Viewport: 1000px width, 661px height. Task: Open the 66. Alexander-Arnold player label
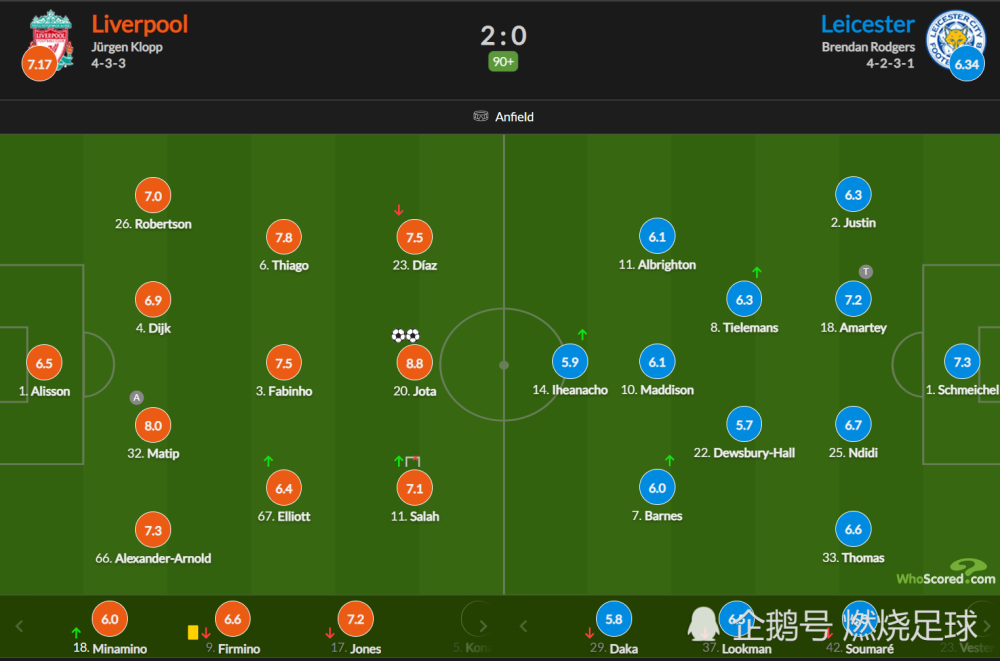tap(153, 558)
